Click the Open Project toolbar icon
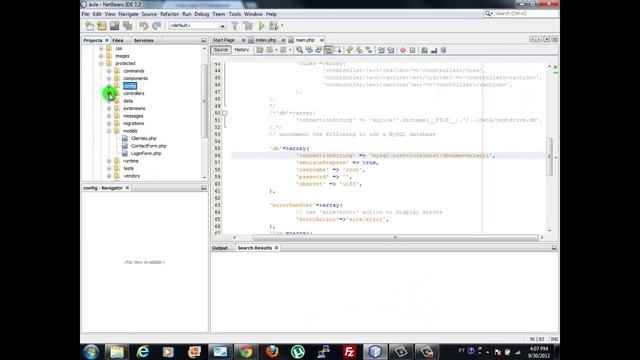This screenshot has height=360, width=640. click(114, 26)
